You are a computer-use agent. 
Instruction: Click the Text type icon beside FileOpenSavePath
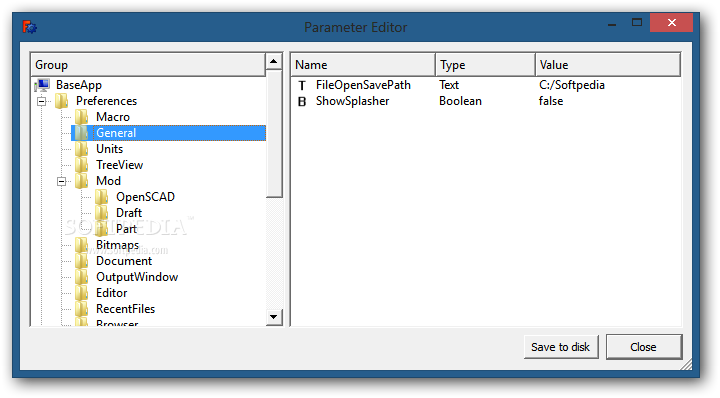click(x=302, y=85)
